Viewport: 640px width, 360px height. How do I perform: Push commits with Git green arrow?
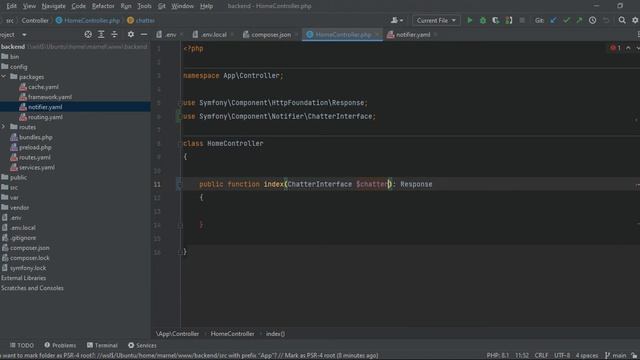(579, 20)
